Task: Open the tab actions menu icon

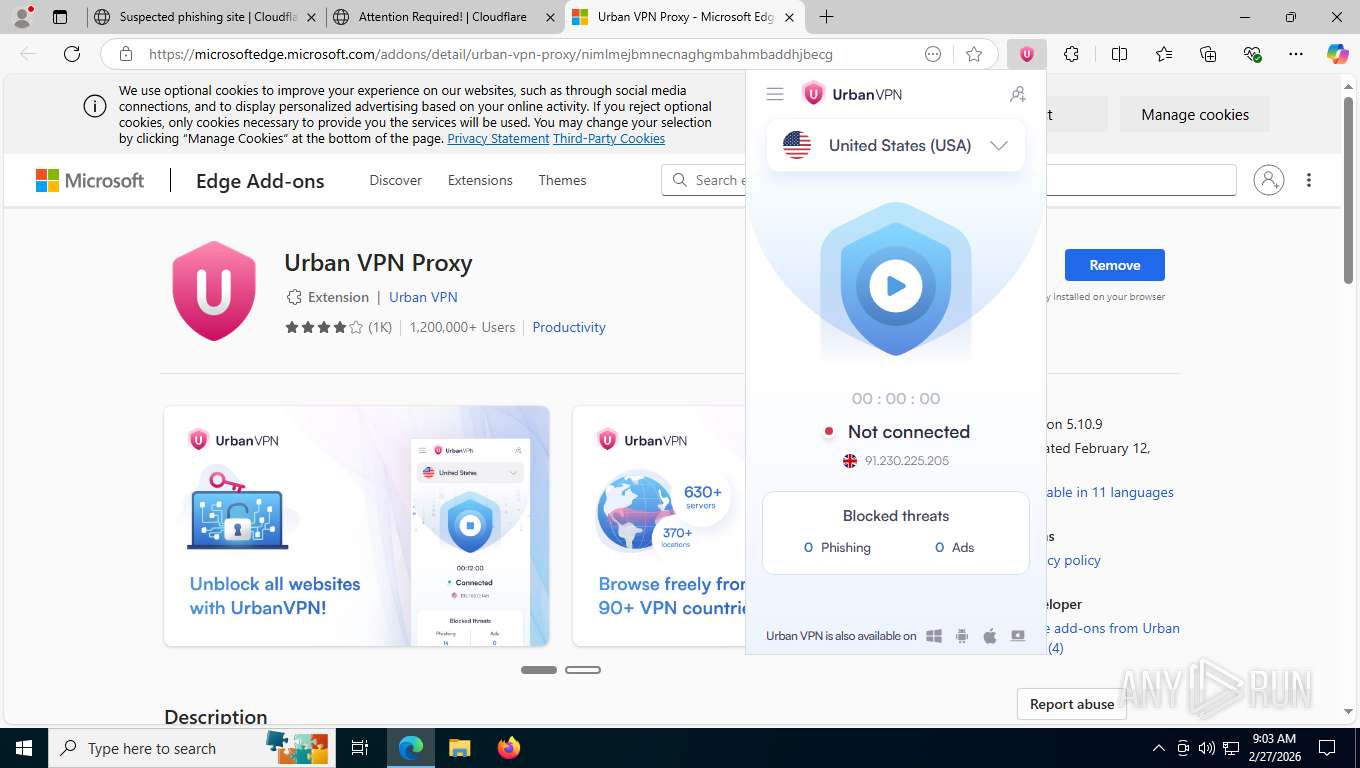Action: click(x=60, y=17)
